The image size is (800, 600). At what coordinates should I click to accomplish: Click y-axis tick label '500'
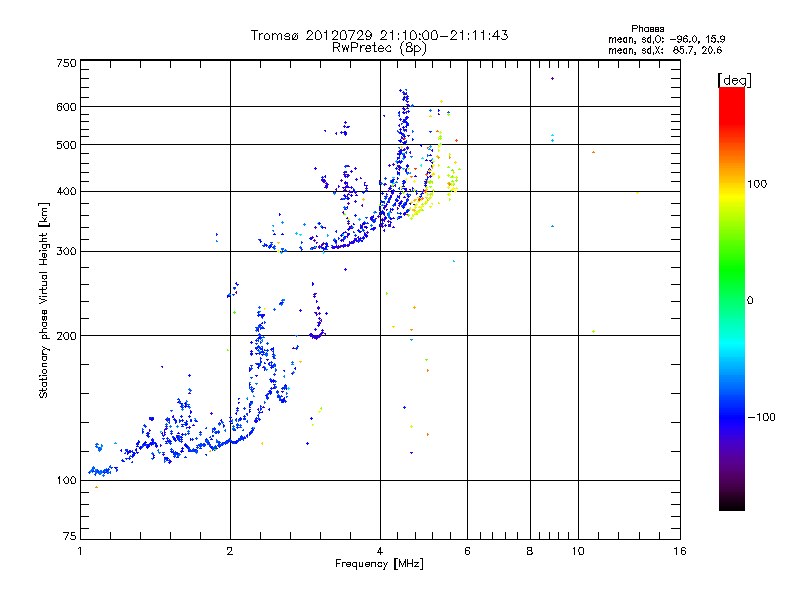(66, 145)
